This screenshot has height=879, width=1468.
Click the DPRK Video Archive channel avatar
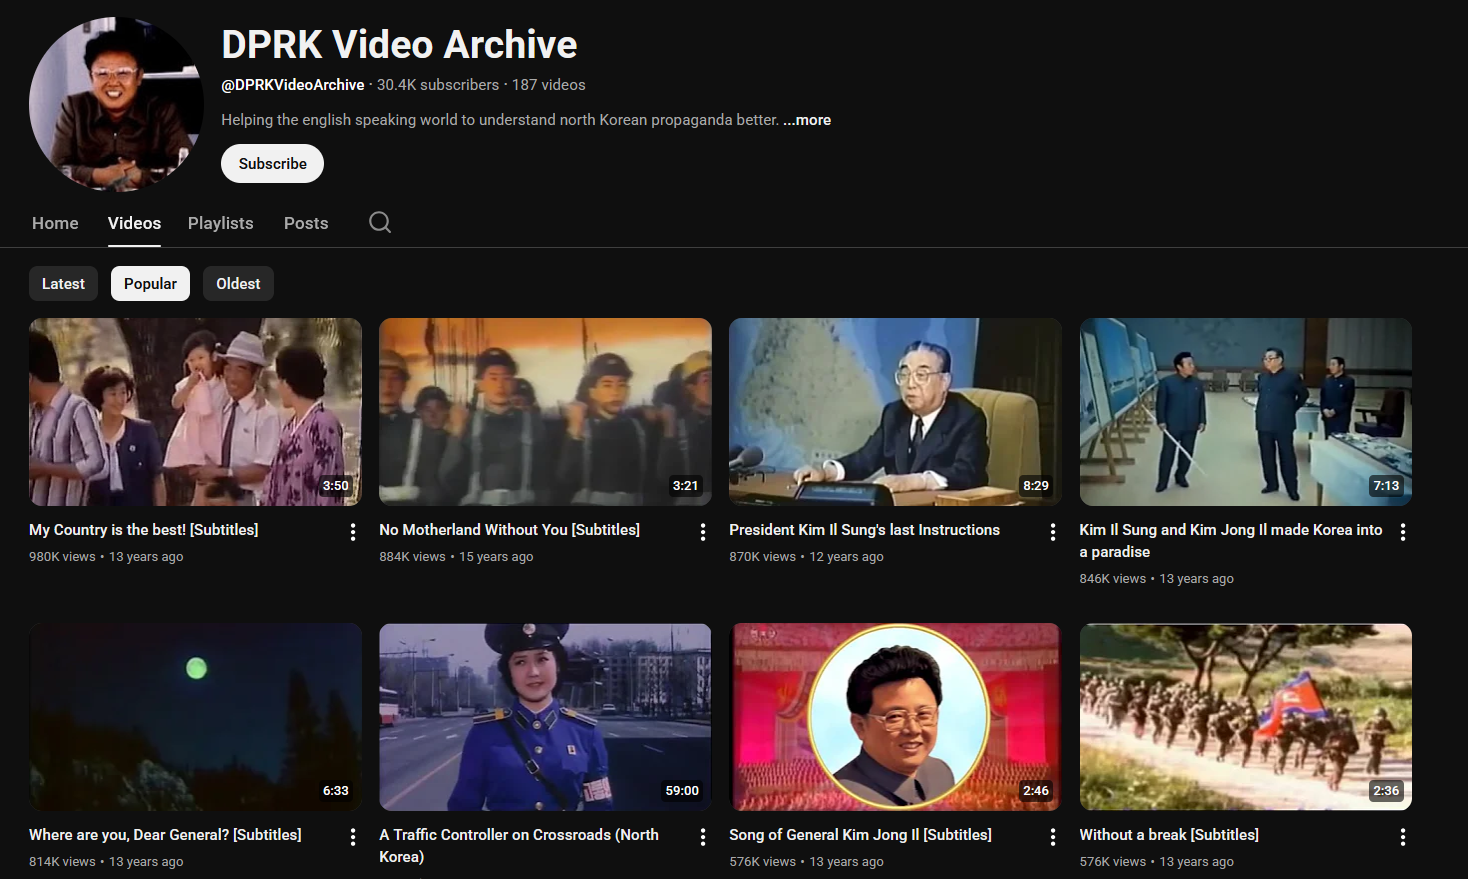point(116,104)
